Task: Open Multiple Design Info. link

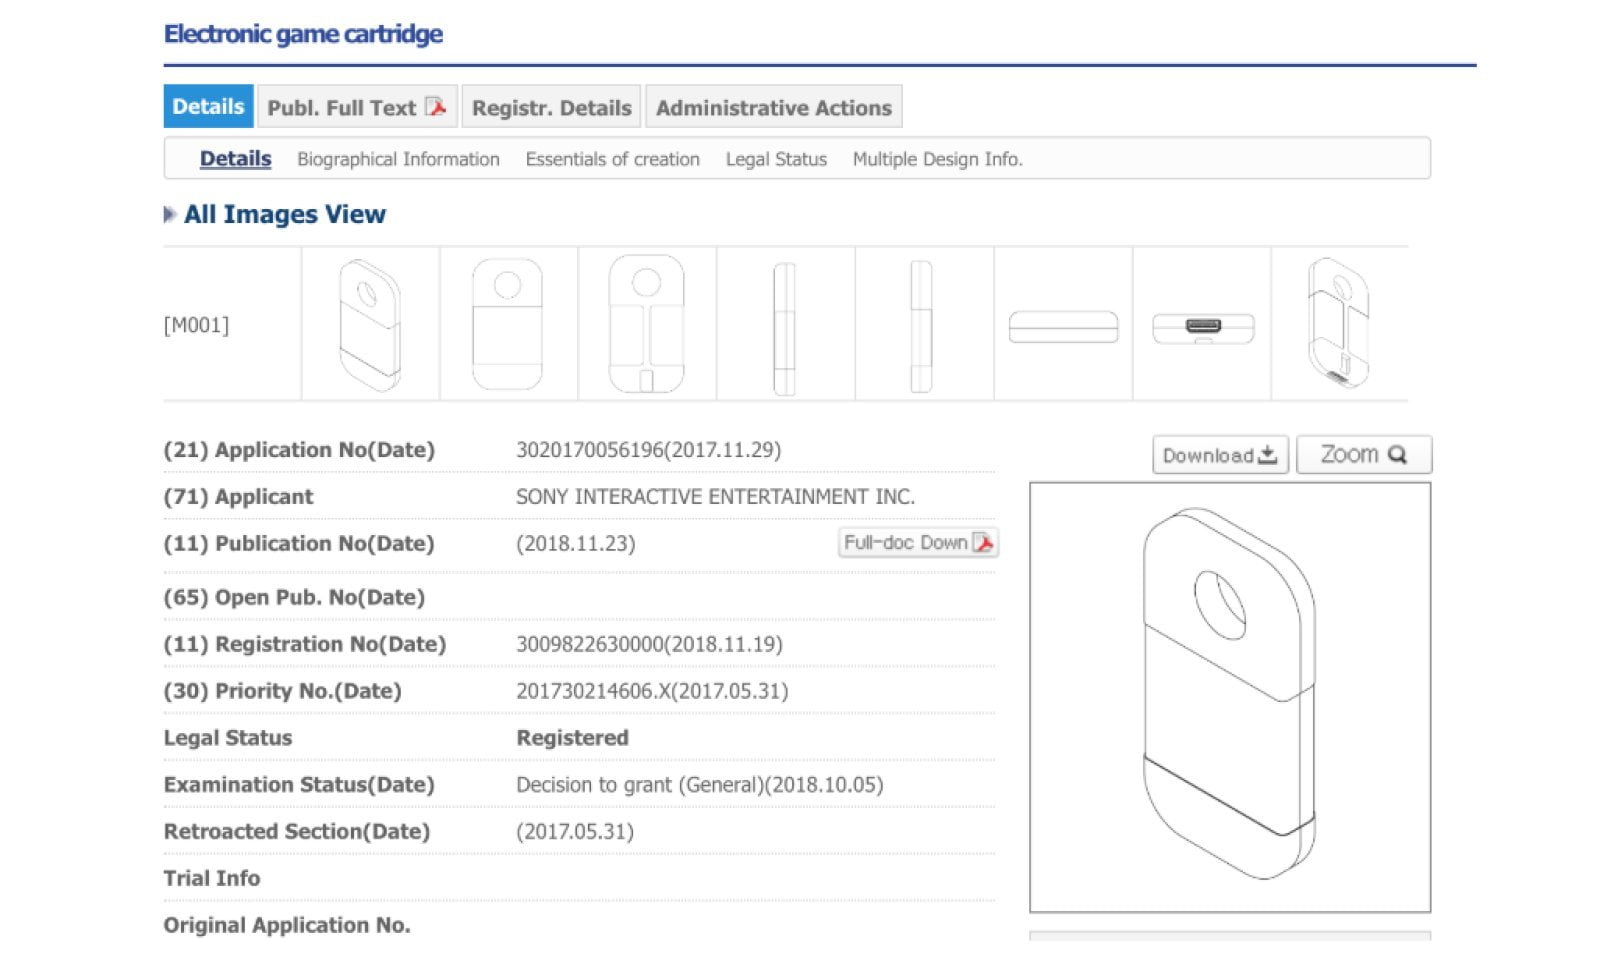Action: [x=937, y=159]
